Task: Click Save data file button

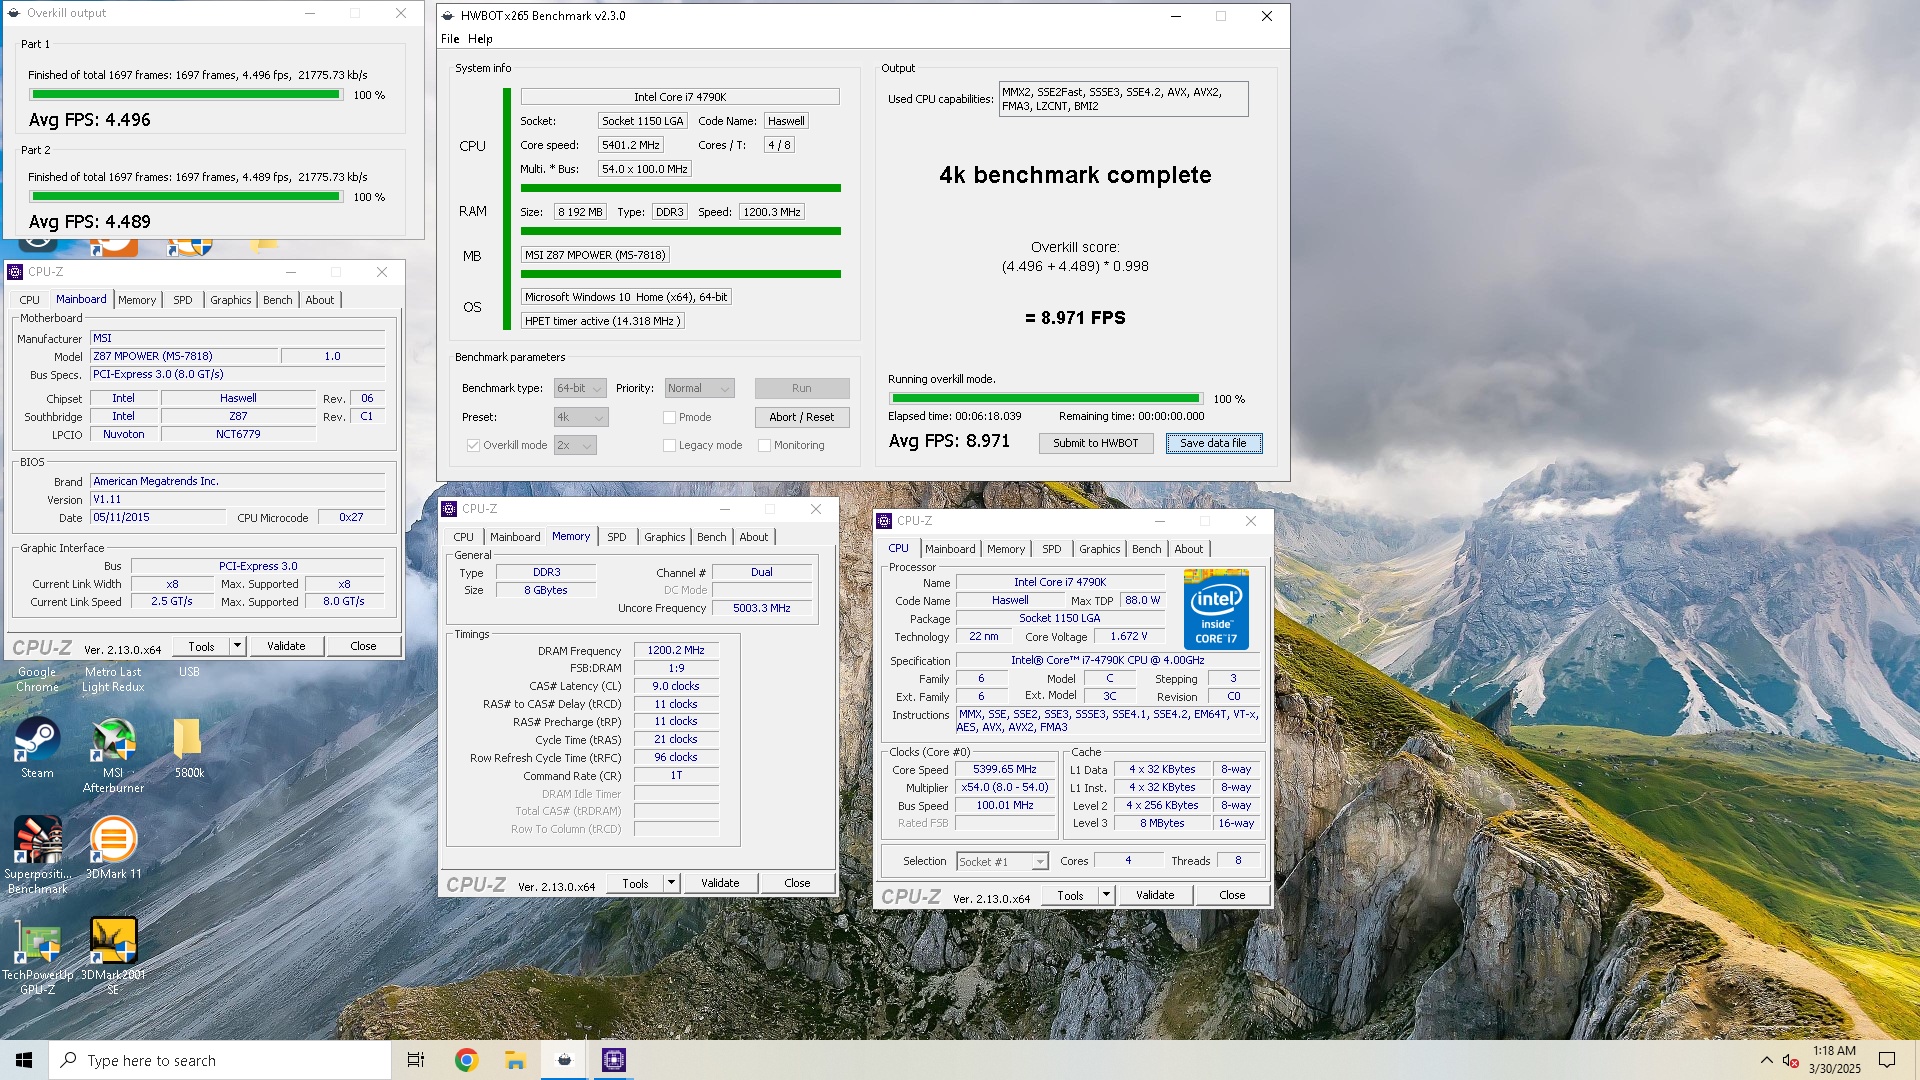Action: coord(1213,444)
